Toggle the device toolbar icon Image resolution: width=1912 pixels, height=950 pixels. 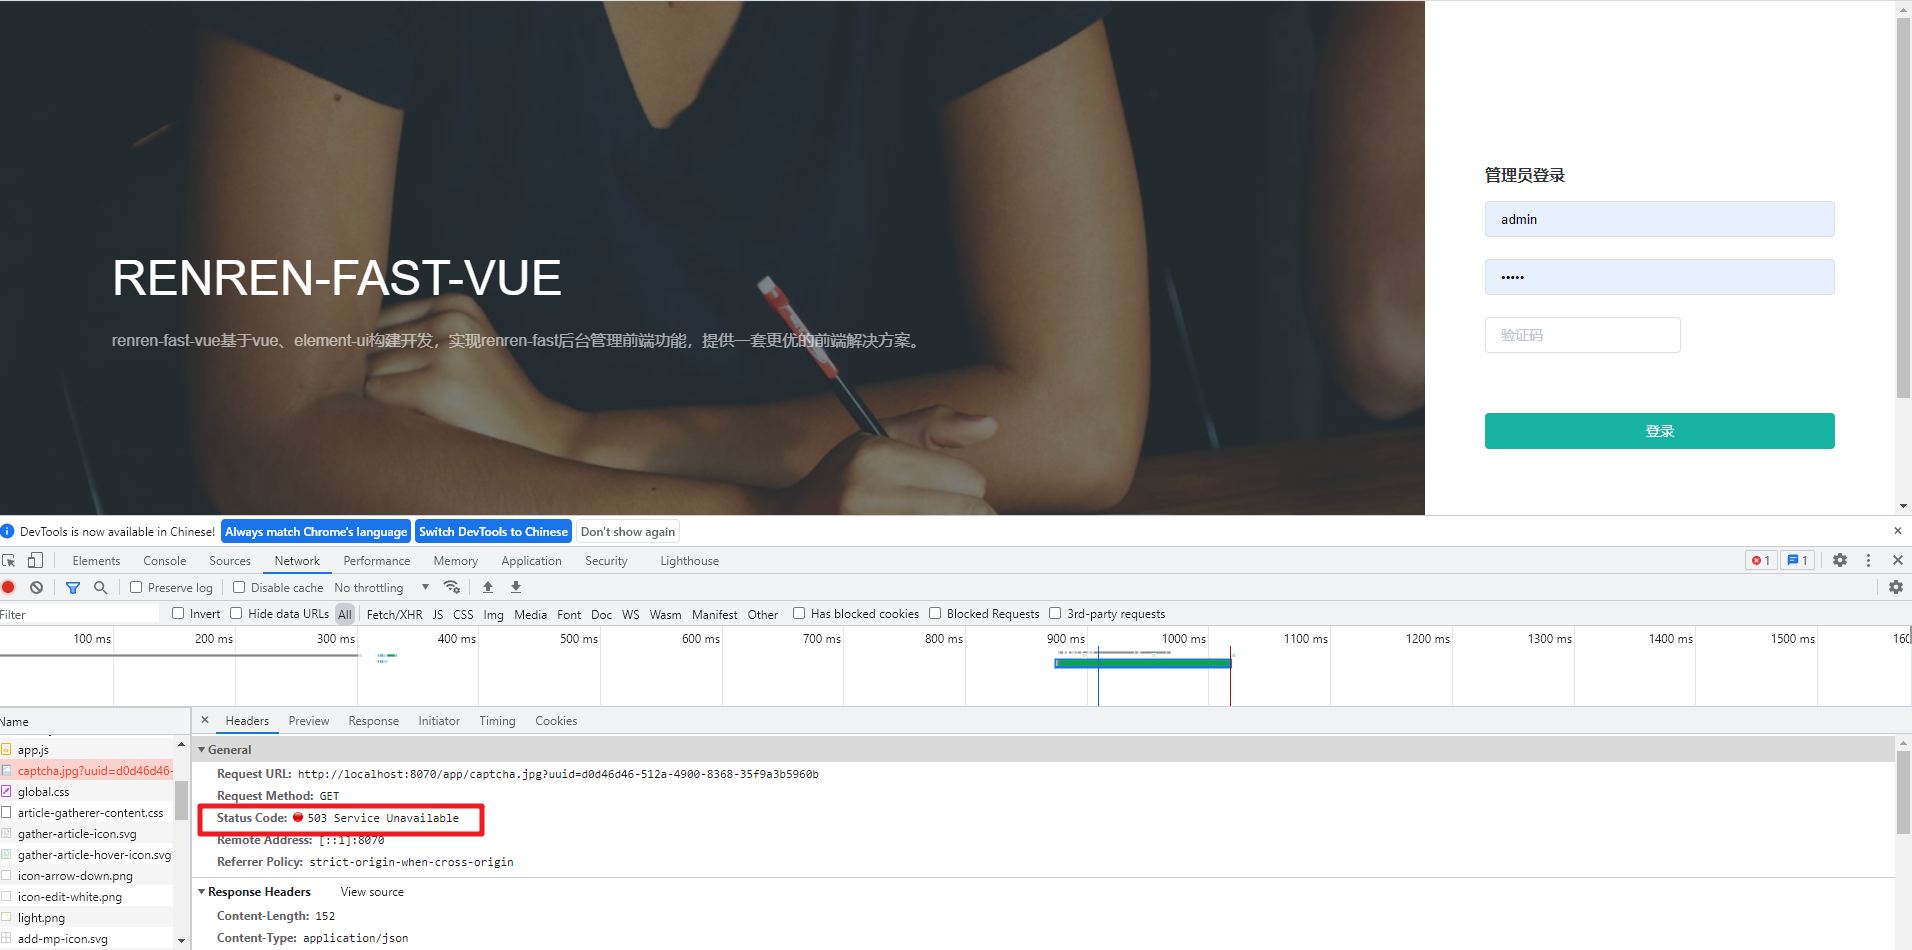coord(35,561)
